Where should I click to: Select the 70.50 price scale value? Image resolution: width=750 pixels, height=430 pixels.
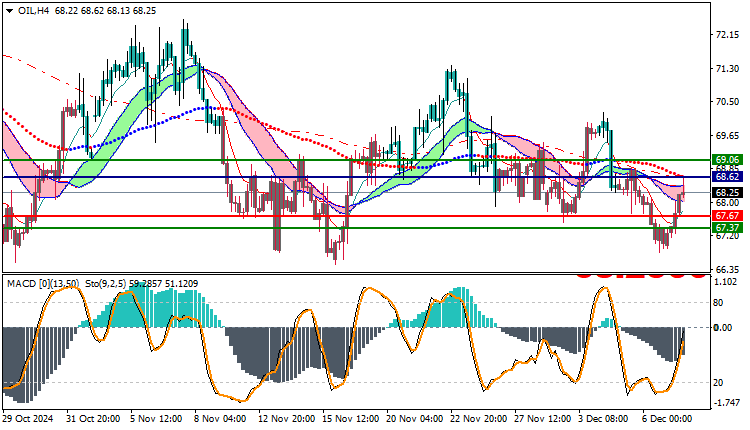pyautogui.click(x=727, y=102)
